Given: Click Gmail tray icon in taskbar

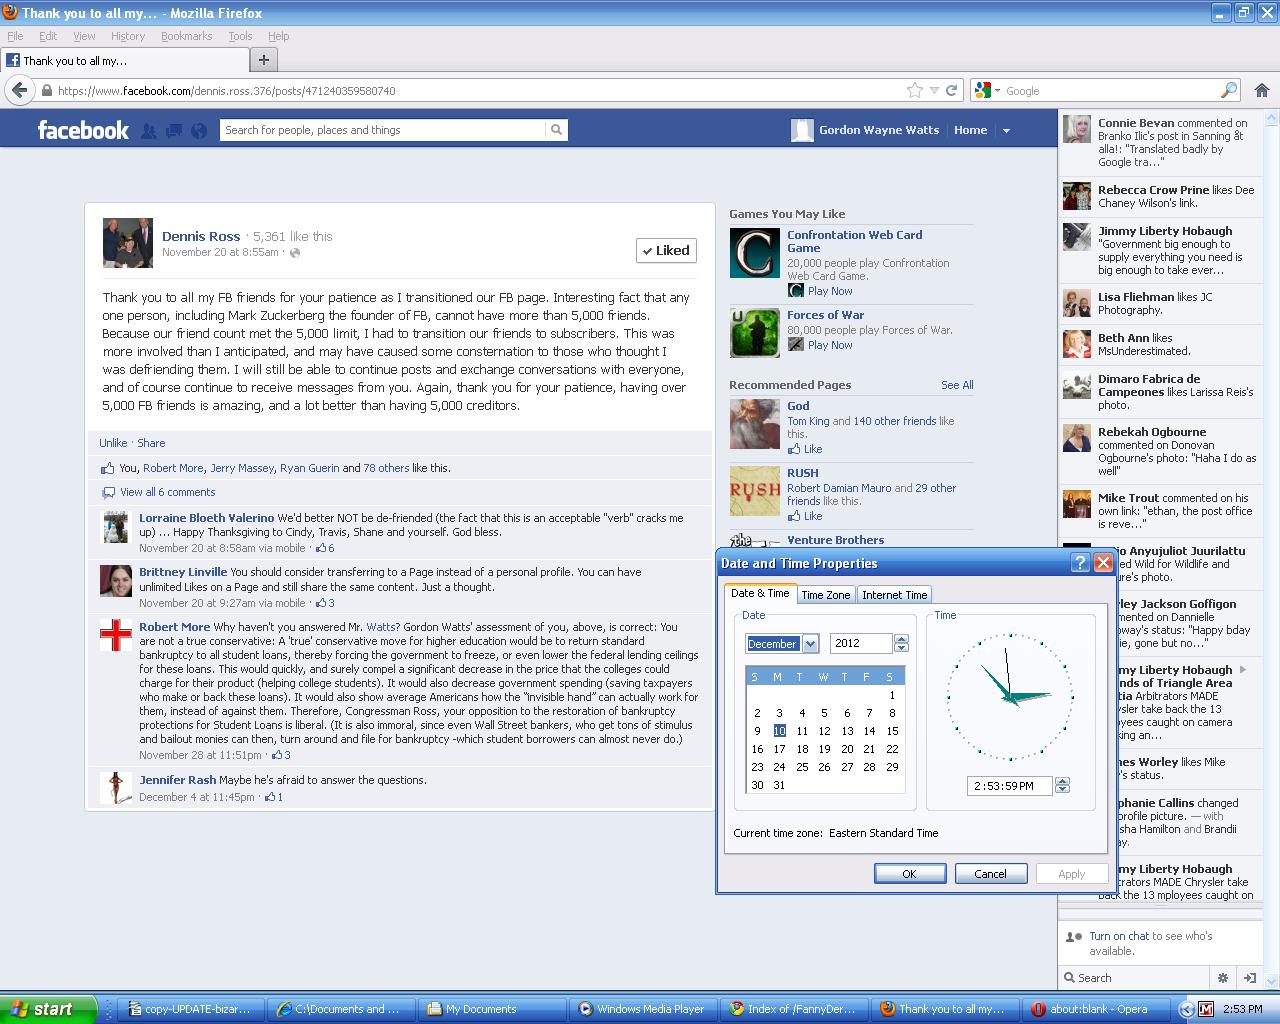Looking at the screenshot, I should tap(1206, 1009).
